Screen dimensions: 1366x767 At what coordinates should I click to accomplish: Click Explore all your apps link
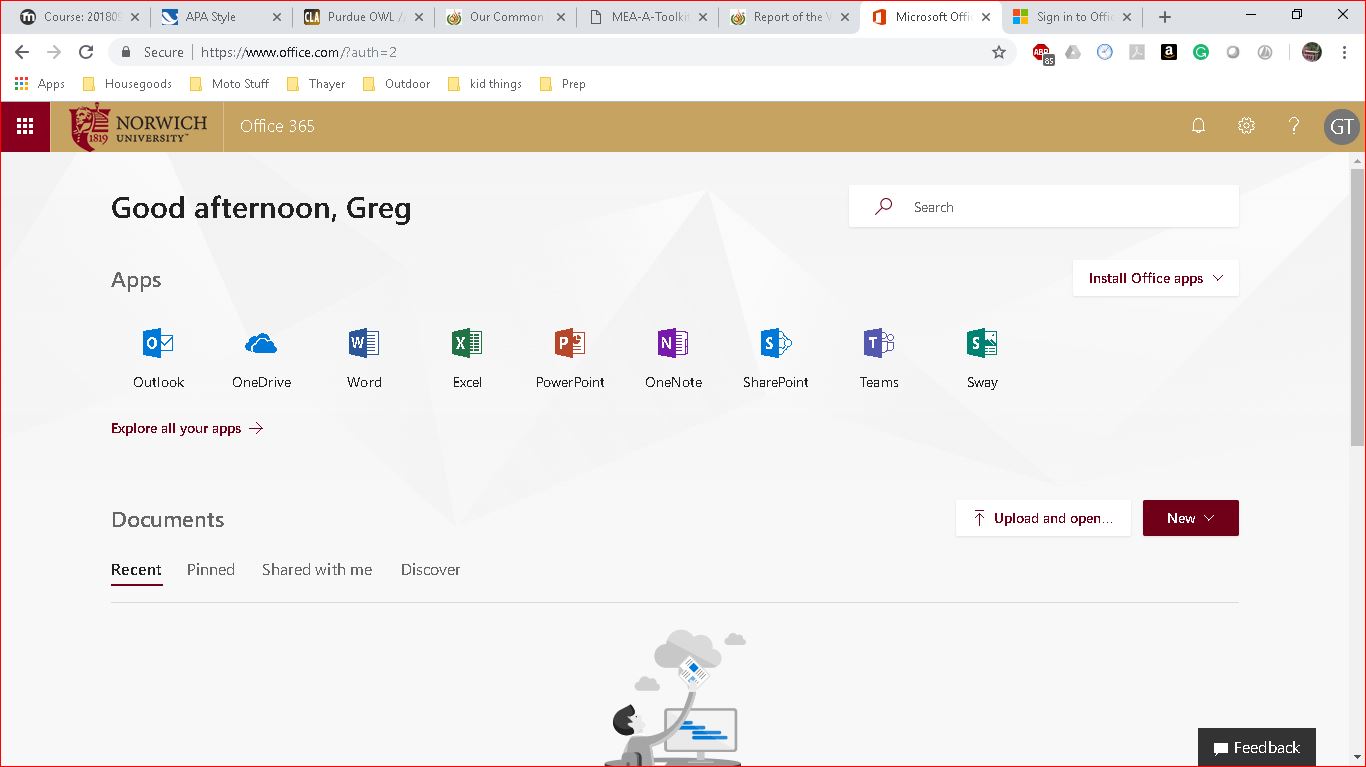coord(187,428)
